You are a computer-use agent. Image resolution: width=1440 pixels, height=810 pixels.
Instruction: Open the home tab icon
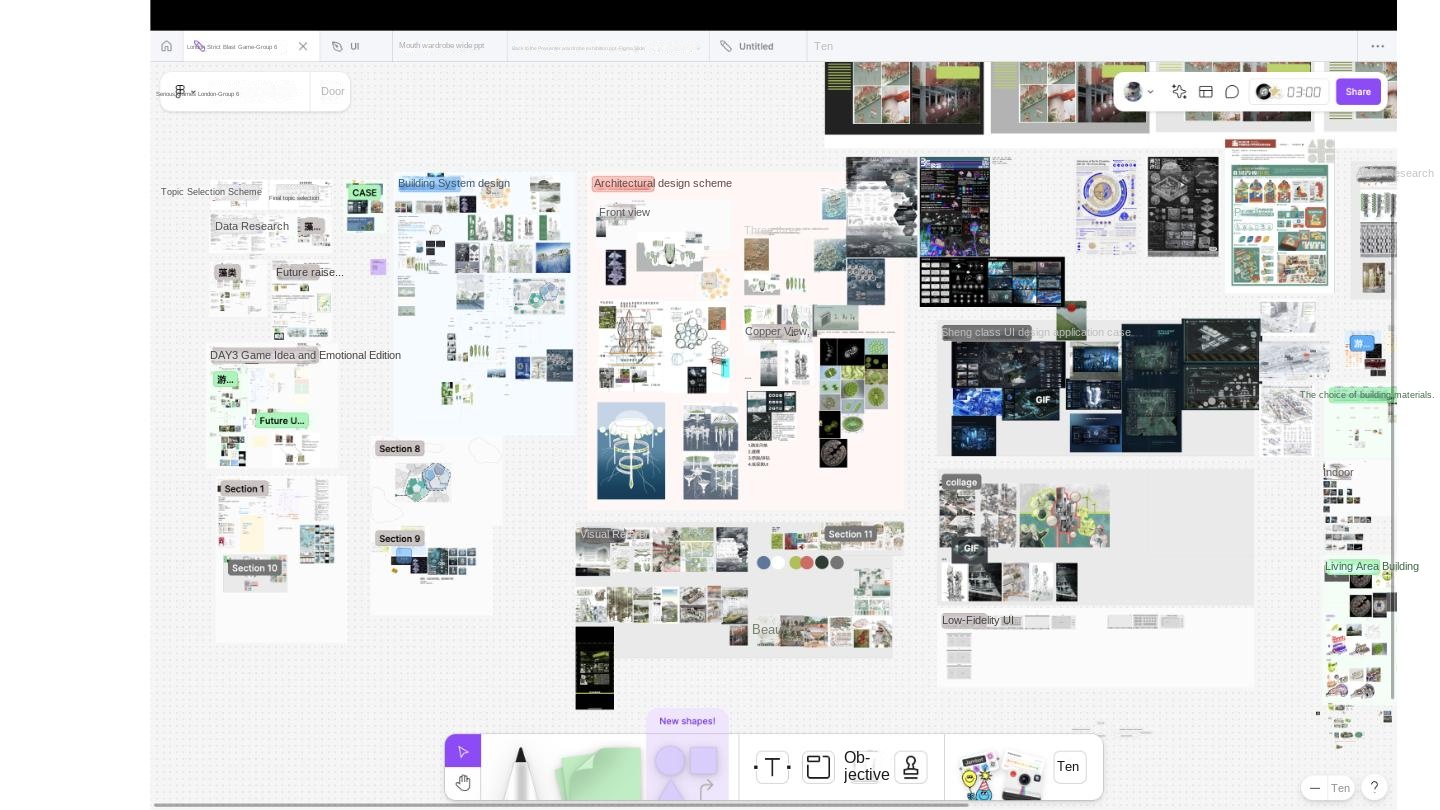(166, 46)
